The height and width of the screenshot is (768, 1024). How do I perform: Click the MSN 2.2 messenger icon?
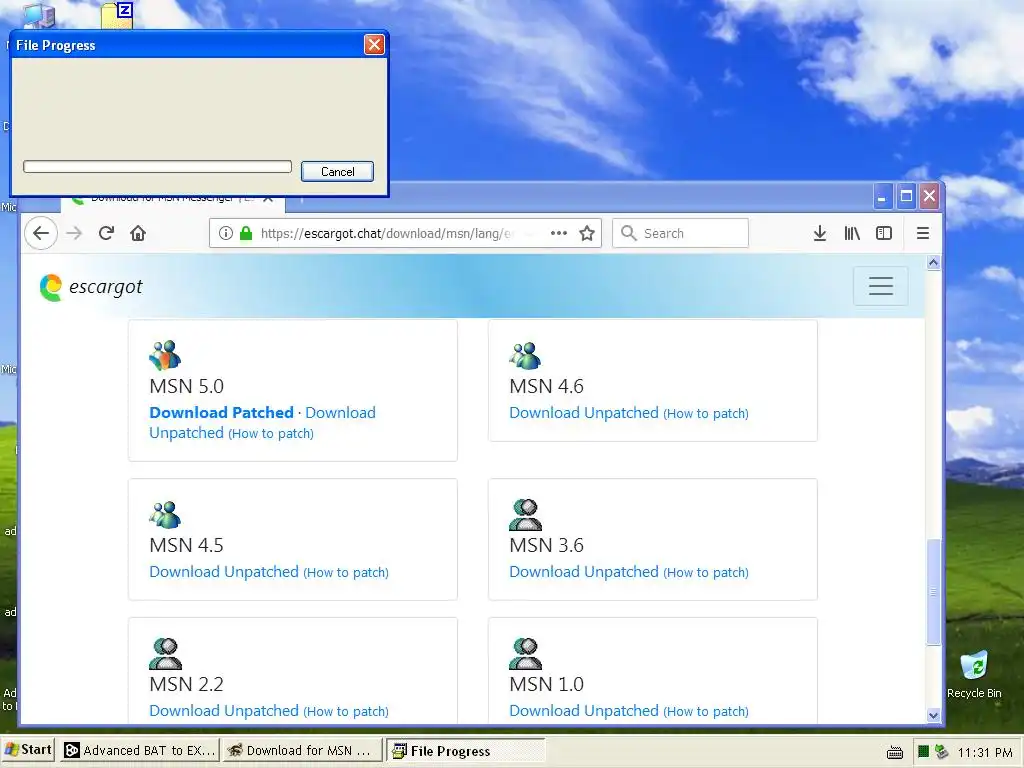point(165,654)
